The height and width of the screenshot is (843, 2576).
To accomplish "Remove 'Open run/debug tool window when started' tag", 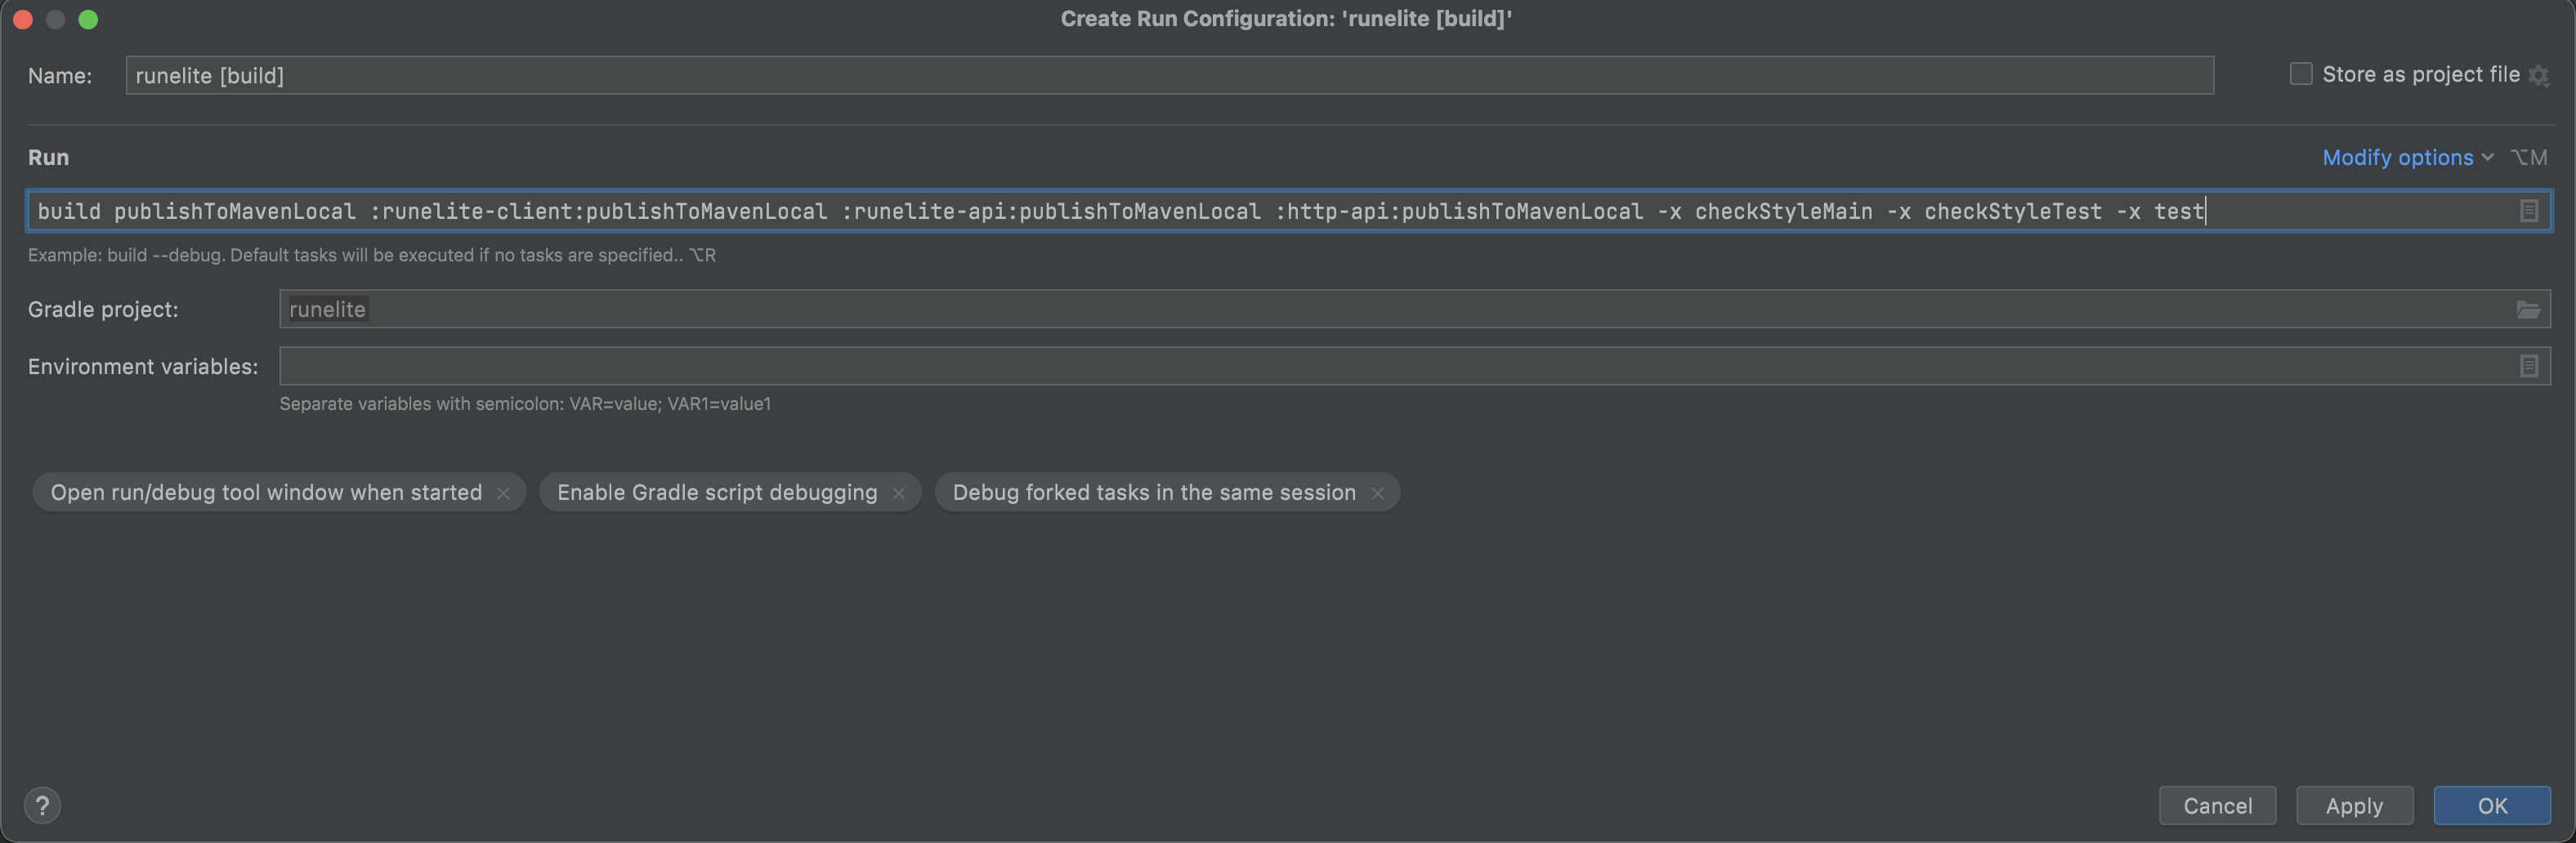I will coord(503,493).
